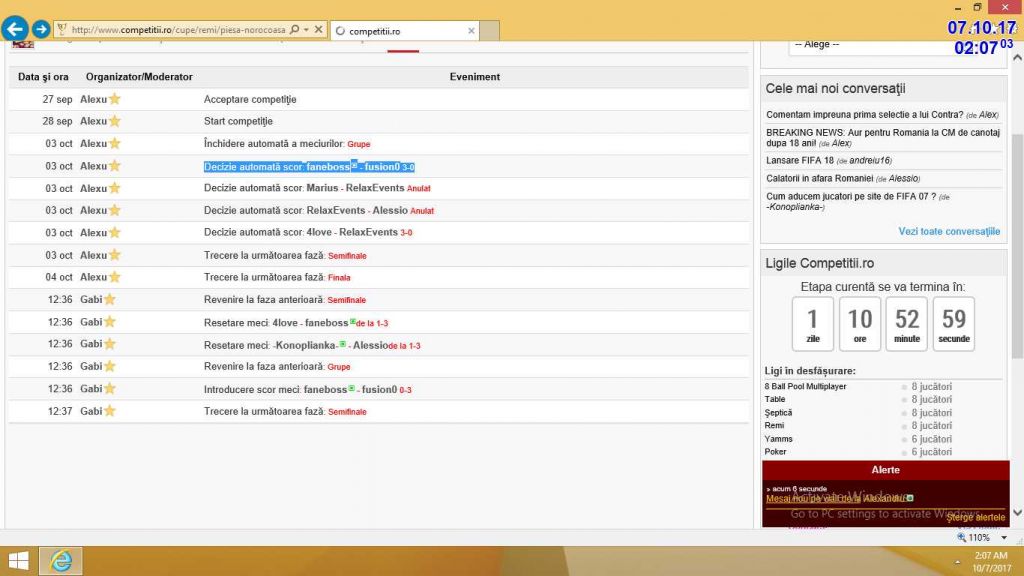Open "Lansare FIFA 18" conversation
This screenshot has height=576, width=1024.
tap(800, 160)
